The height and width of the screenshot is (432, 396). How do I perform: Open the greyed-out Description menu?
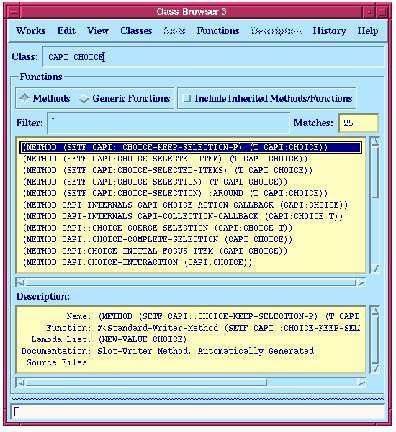[x=276, y=31]
